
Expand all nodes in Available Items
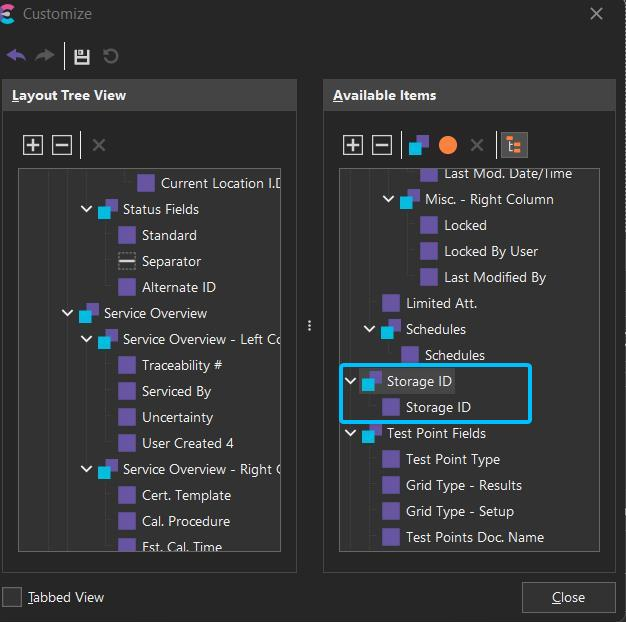pyautogui.click(x=353, y=145)
